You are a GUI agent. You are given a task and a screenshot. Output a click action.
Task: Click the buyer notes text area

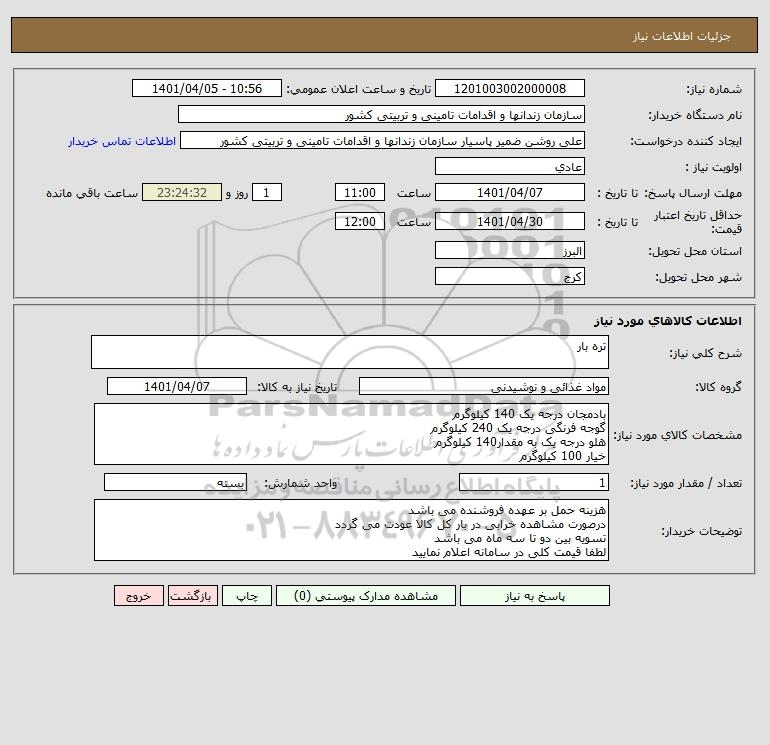(x=351, y=530)
